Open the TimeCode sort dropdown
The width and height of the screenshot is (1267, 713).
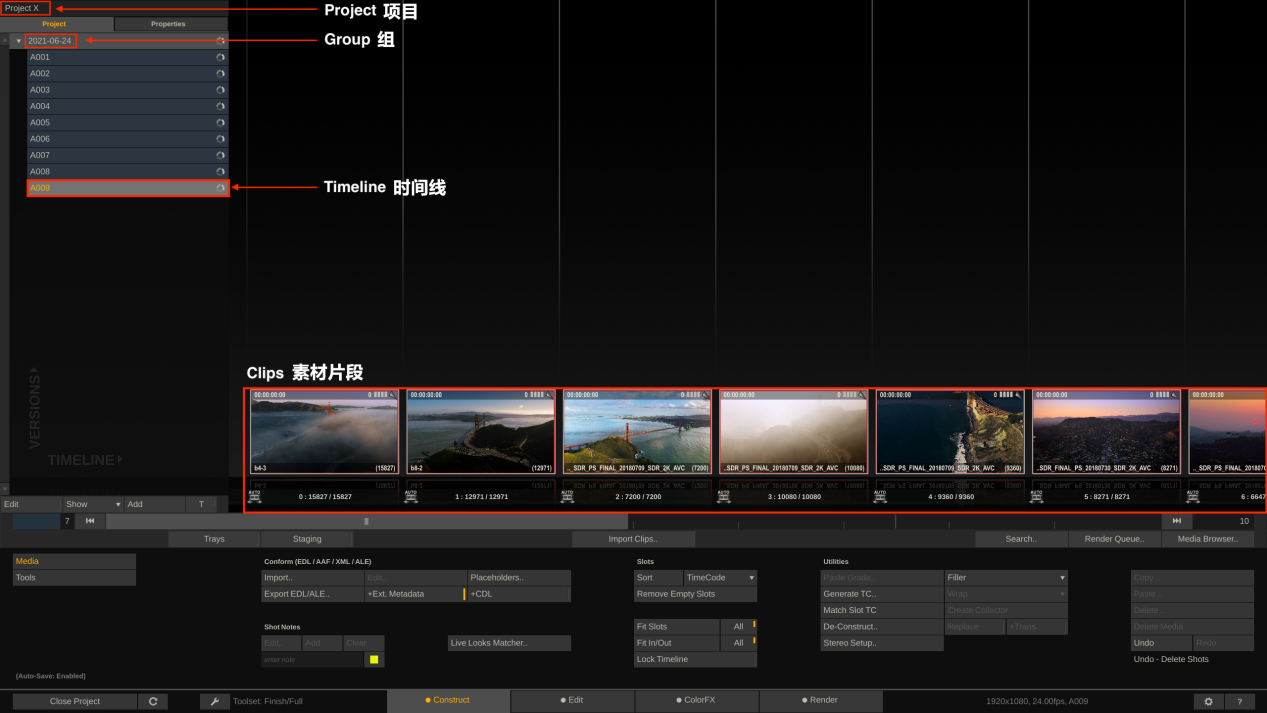tap(720, 578)
